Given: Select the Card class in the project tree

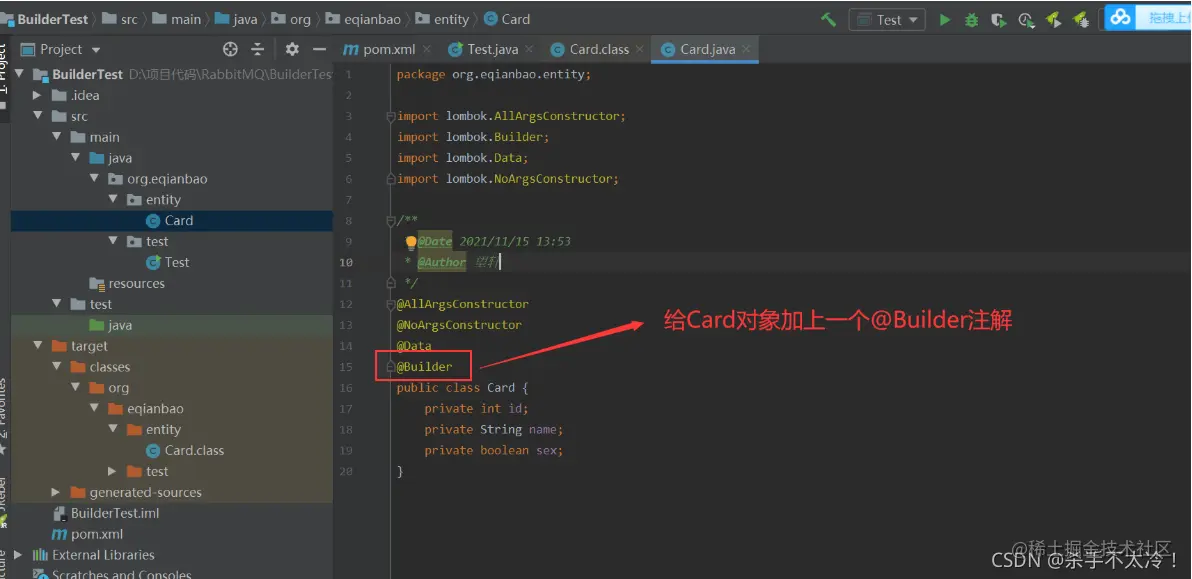Looking at the screenshot, I should click(x=171, y=220).
